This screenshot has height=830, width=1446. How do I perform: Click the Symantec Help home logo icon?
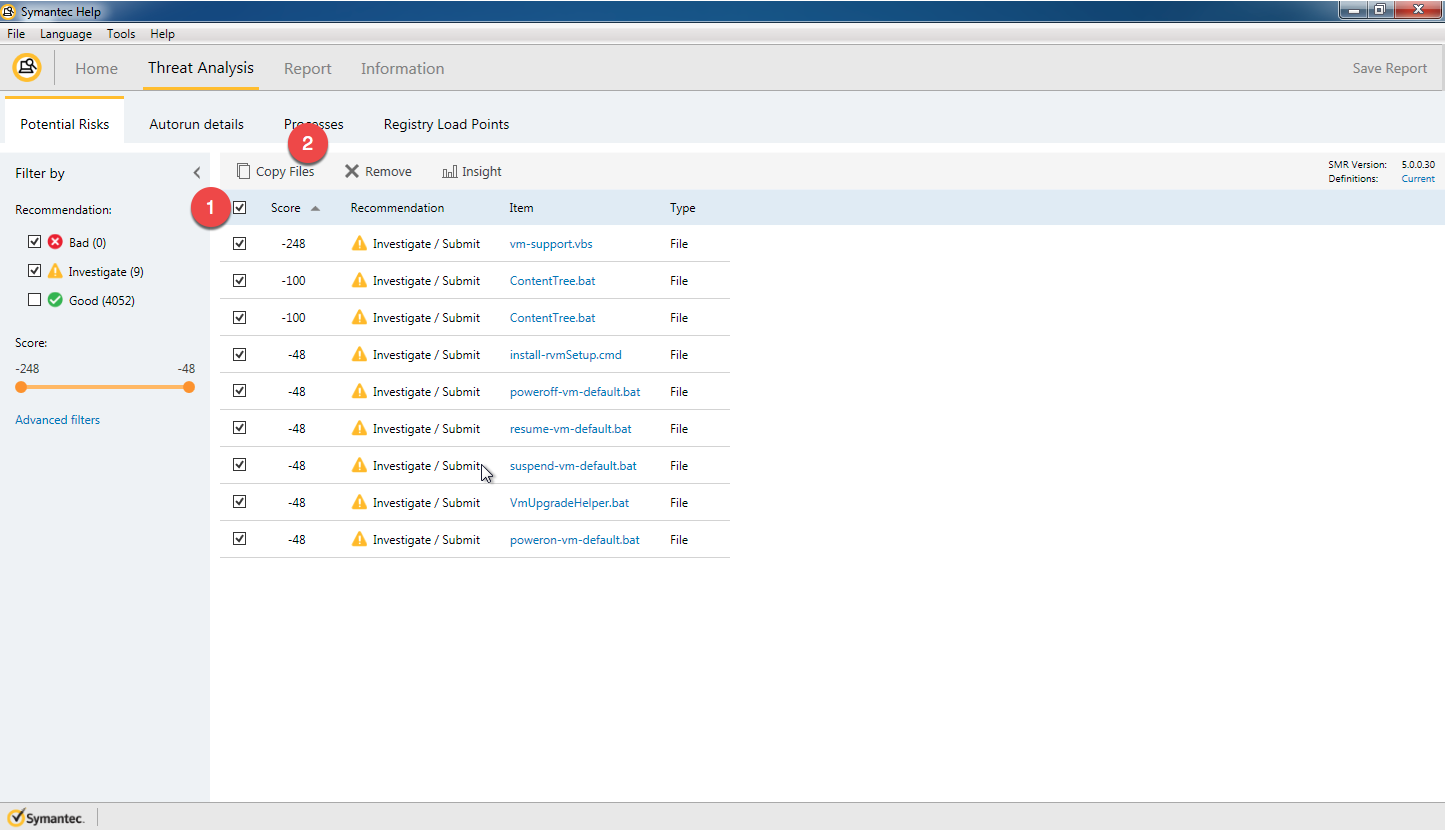point(27,68)
